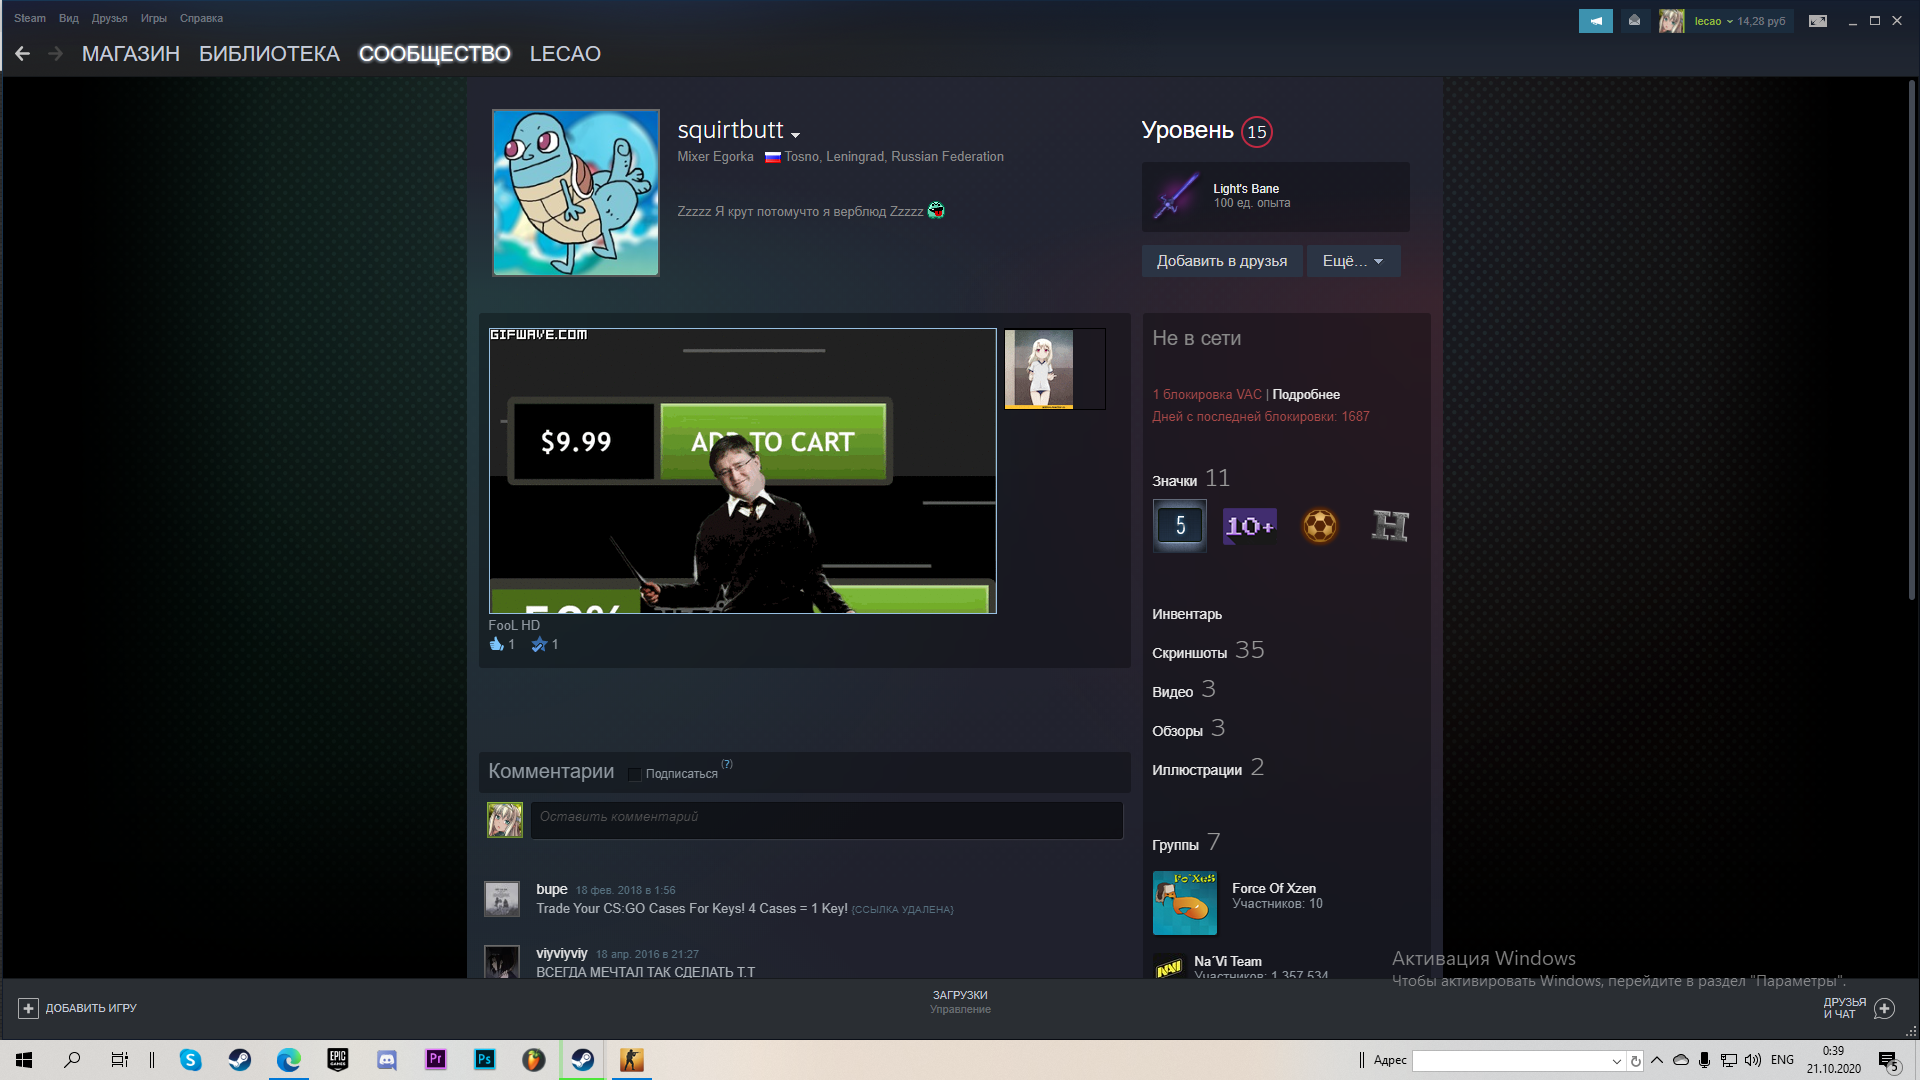
Task: Tick the Подписаться comments checkbox
Action: click(x=634, y=774)
